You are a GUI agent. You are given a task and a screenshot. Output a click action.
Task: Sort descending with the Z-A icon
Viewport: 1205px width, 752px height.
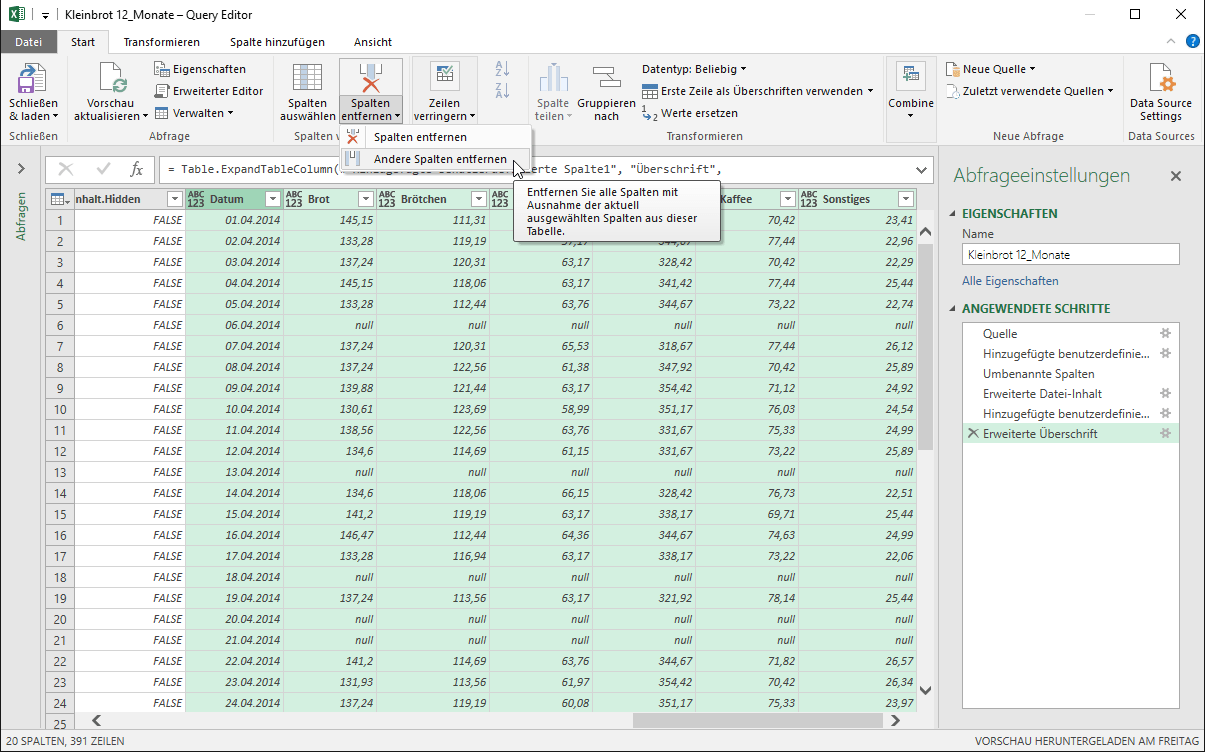pyautogui.click(x=502, y=91)
